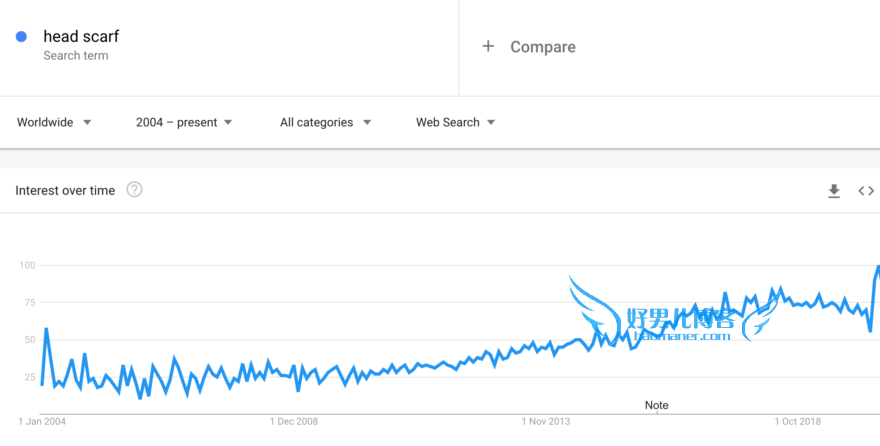Select the 1 Jan 2004 axis label
Screen dimensions: 880x446
(x=42, y=421)
